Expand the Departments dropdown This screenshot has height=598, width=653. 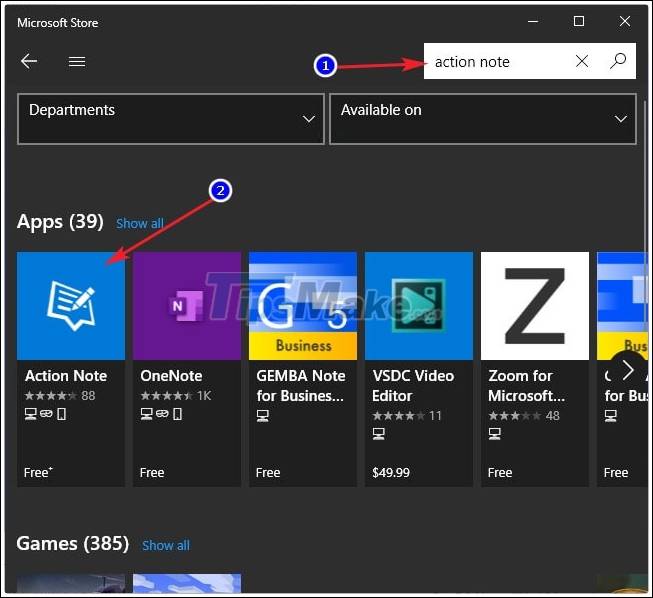pyautogui.click(x=171, y=119)
